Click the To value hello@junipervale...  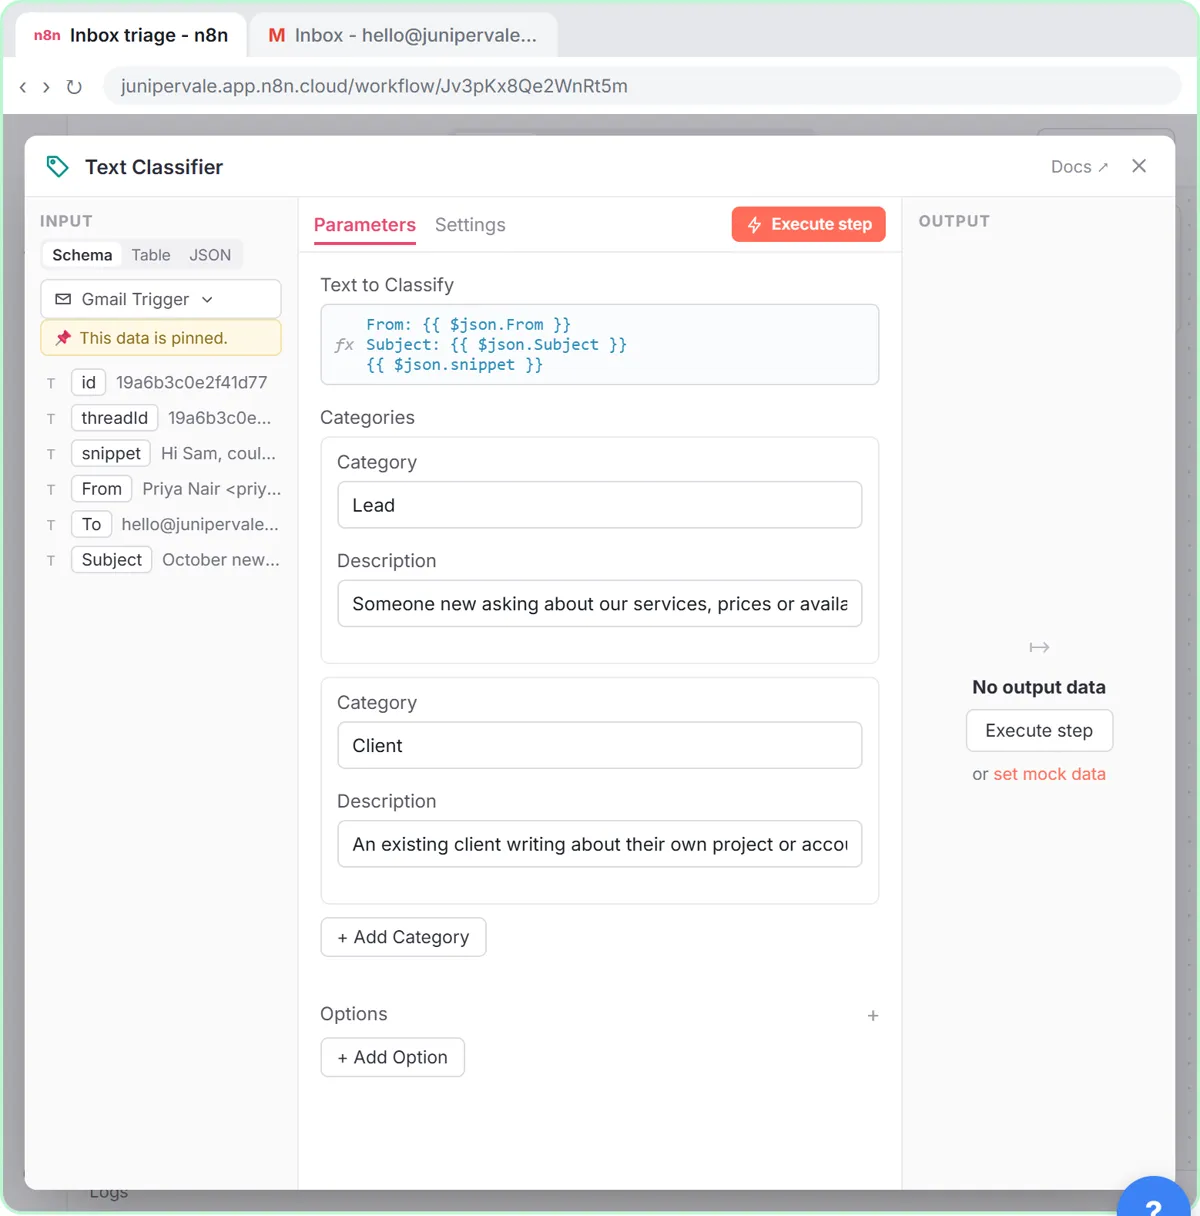(200, 524)
